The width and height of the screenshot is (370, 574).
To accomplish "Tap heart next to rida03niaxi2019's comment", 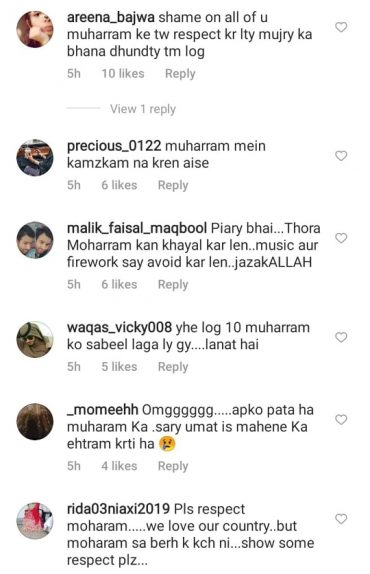I will (x=341, y=519).
